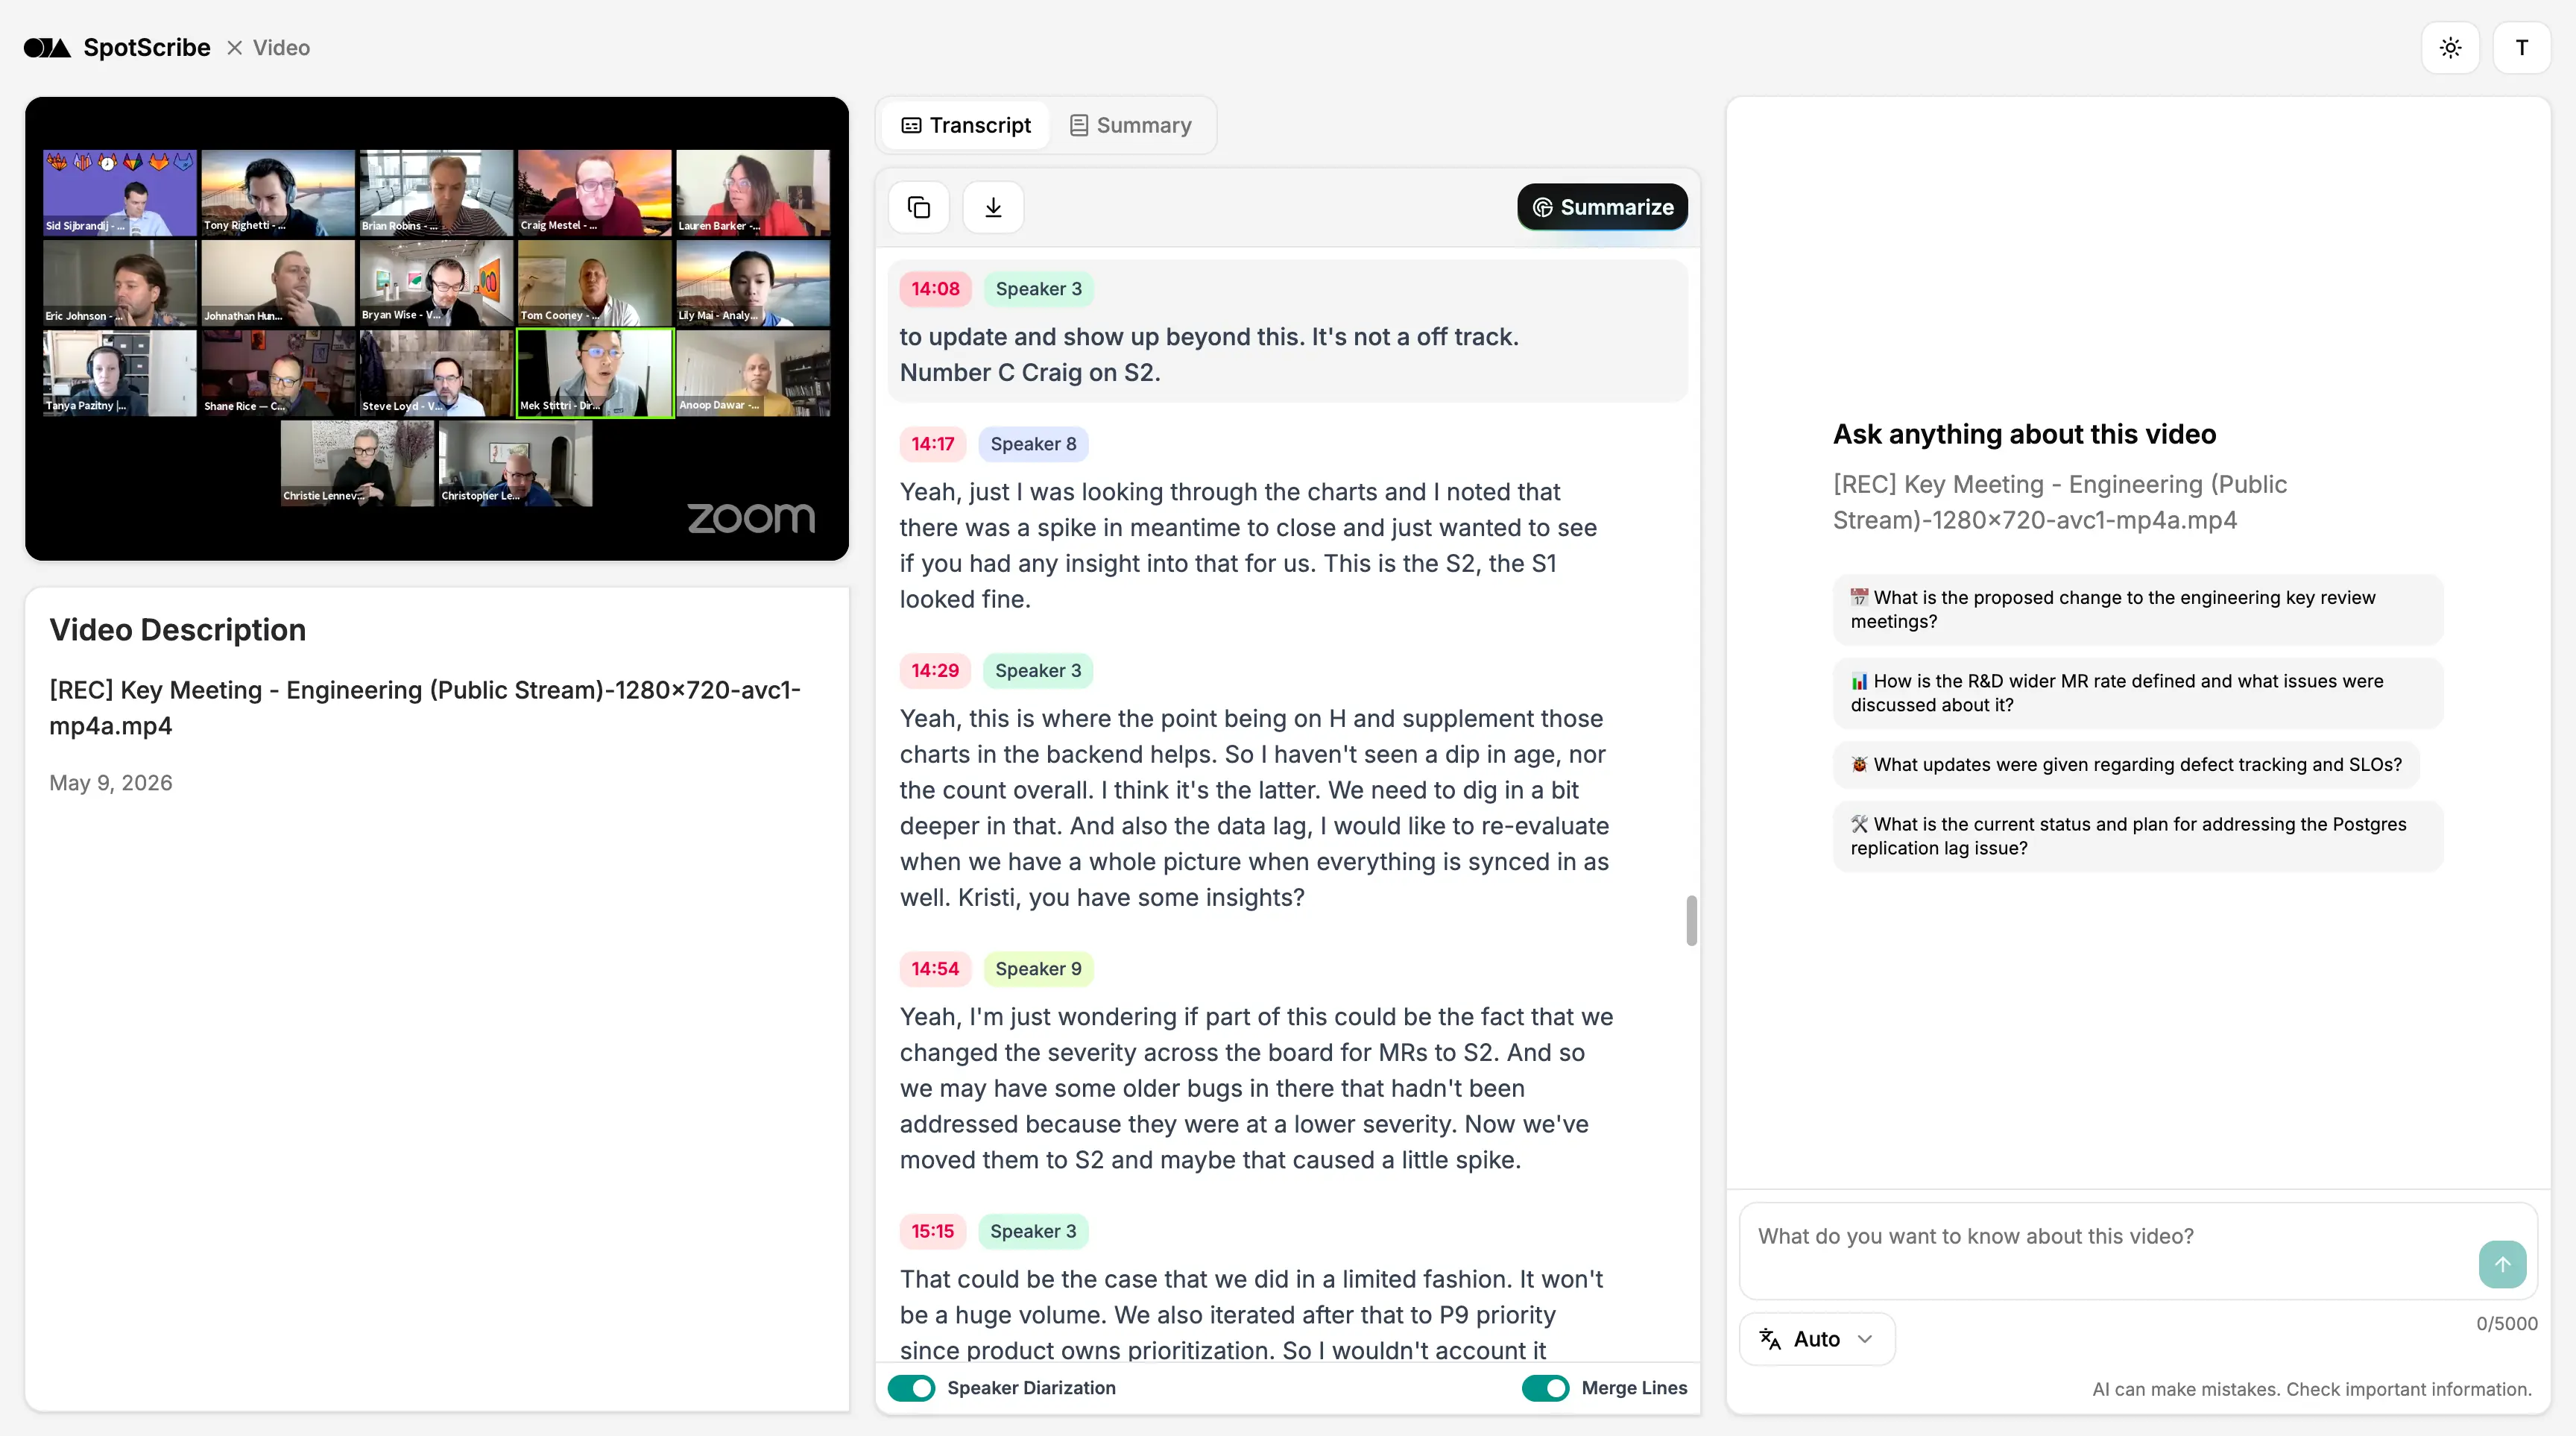The image size is (2576, 1436).
Task: Click the translate icon beside Auto
Action: tap(1770, 1339)
